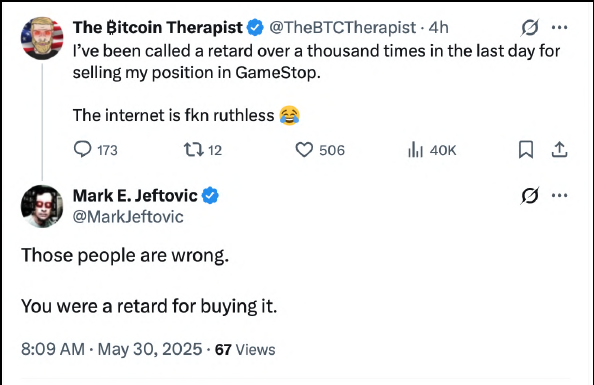Open reply icon with 173 comments
594x385 pixels.
coord(82,149)
